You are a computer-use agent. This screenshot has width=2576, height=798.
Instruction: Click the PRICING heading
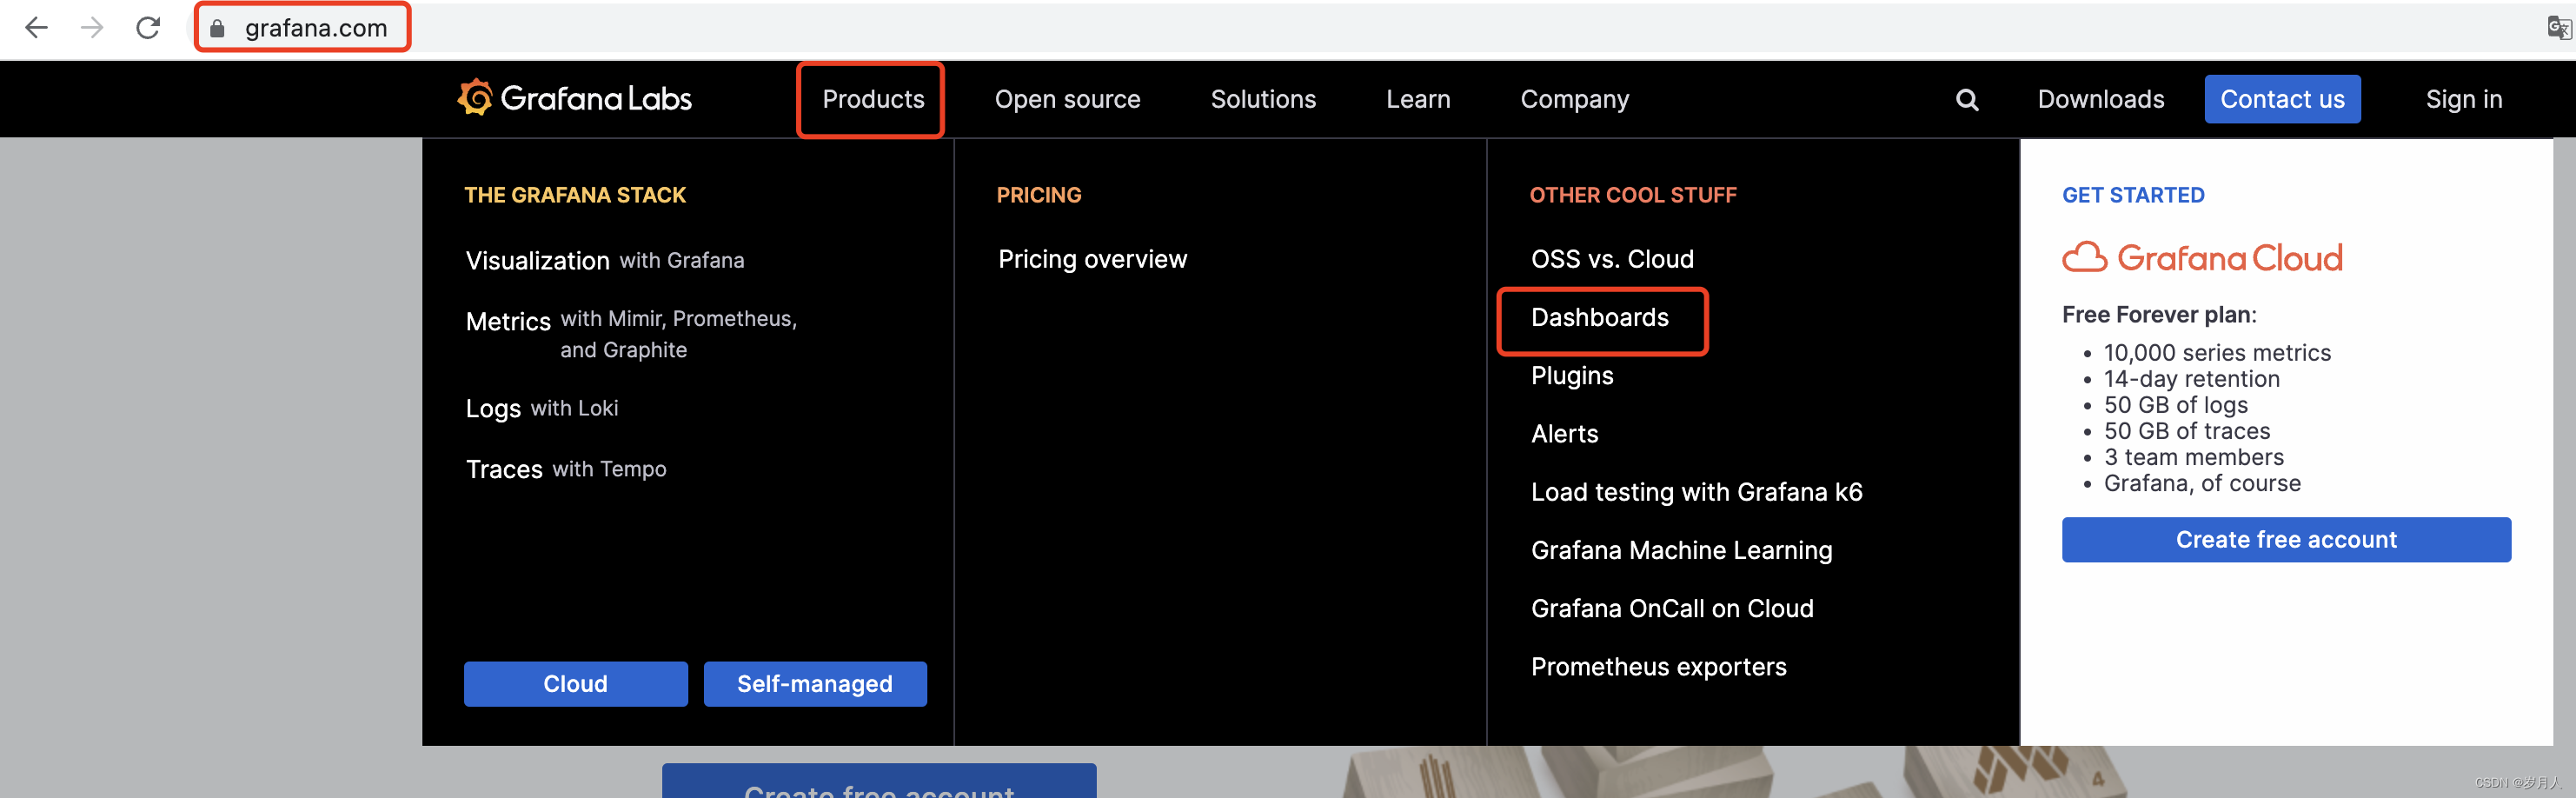click(1039, 195)
